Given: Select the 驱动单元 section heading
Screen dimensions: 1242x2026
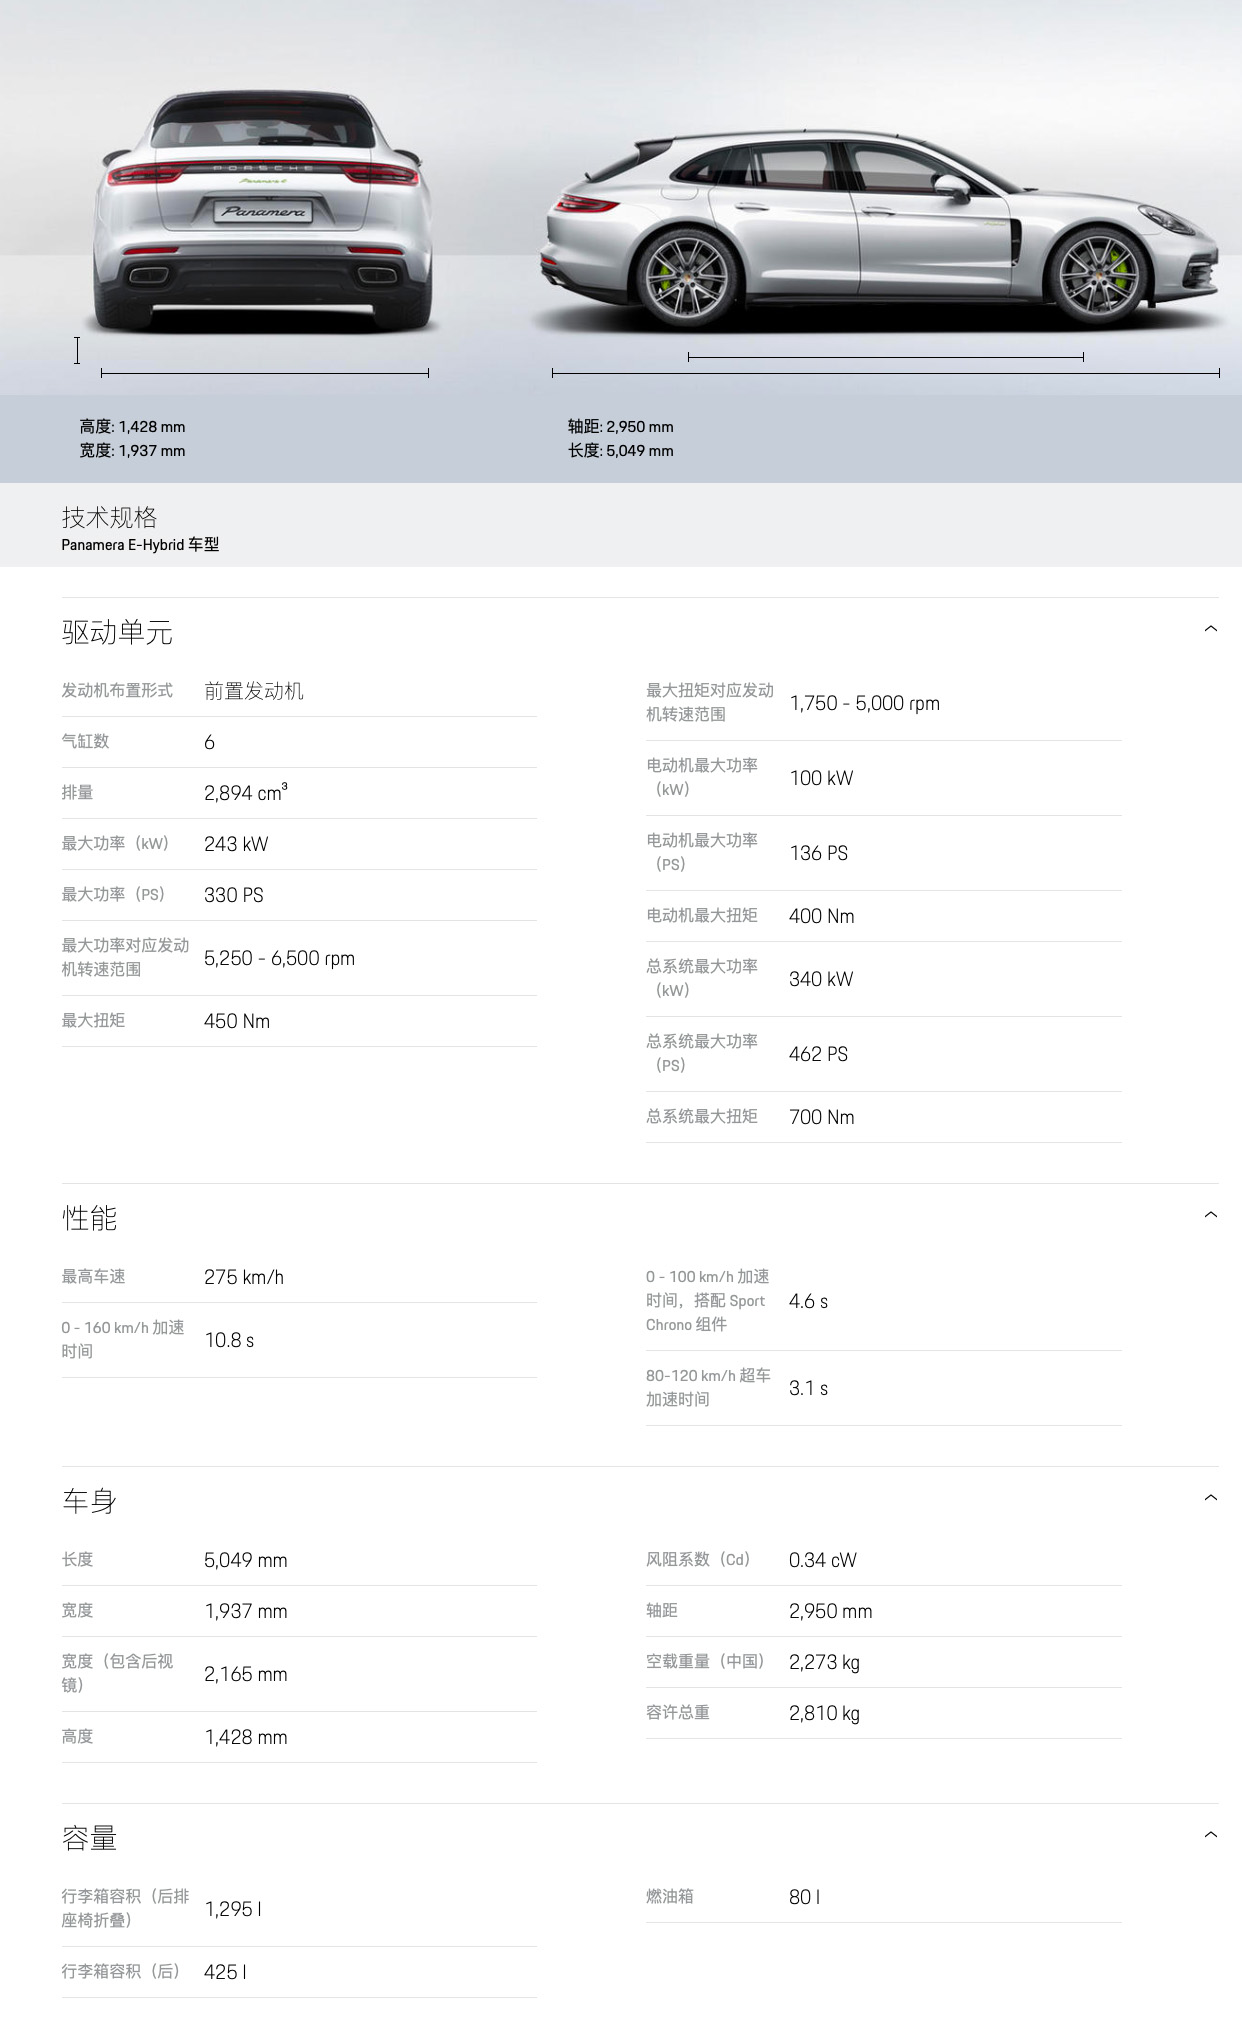Looking at the screenshot, I should [x=117, y=632].
